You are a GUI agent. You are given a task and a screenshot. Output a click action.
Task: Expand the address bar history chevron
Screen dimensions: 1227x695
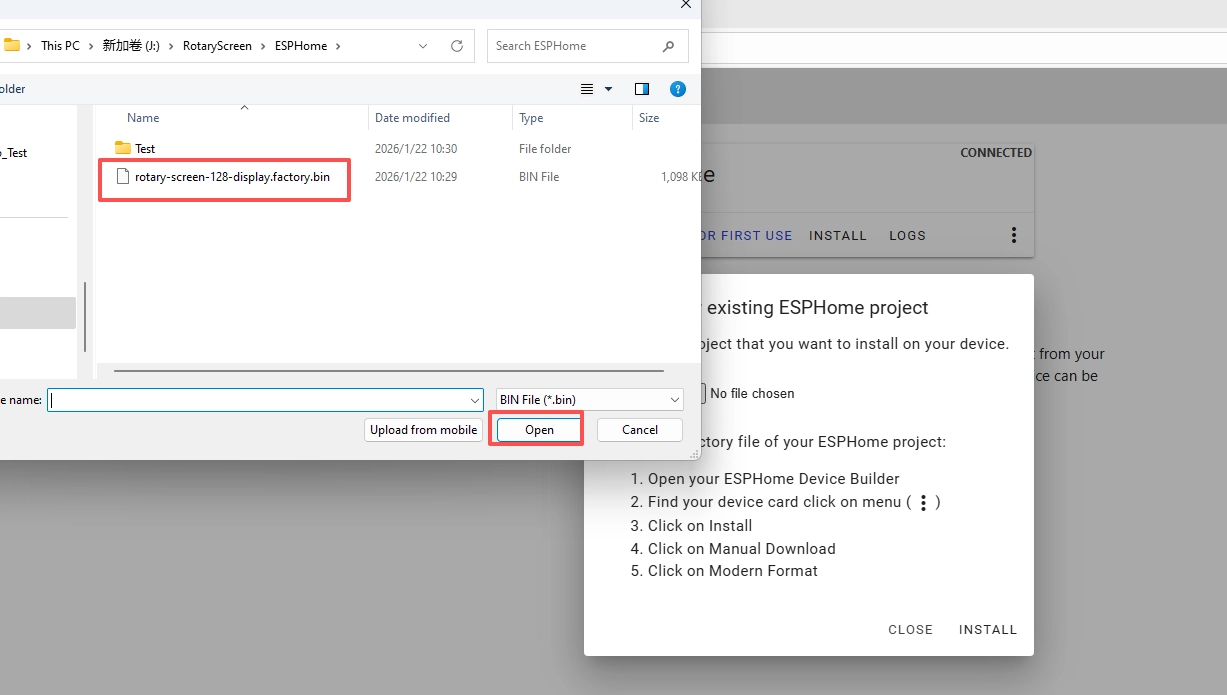click(x=423, y=46)
